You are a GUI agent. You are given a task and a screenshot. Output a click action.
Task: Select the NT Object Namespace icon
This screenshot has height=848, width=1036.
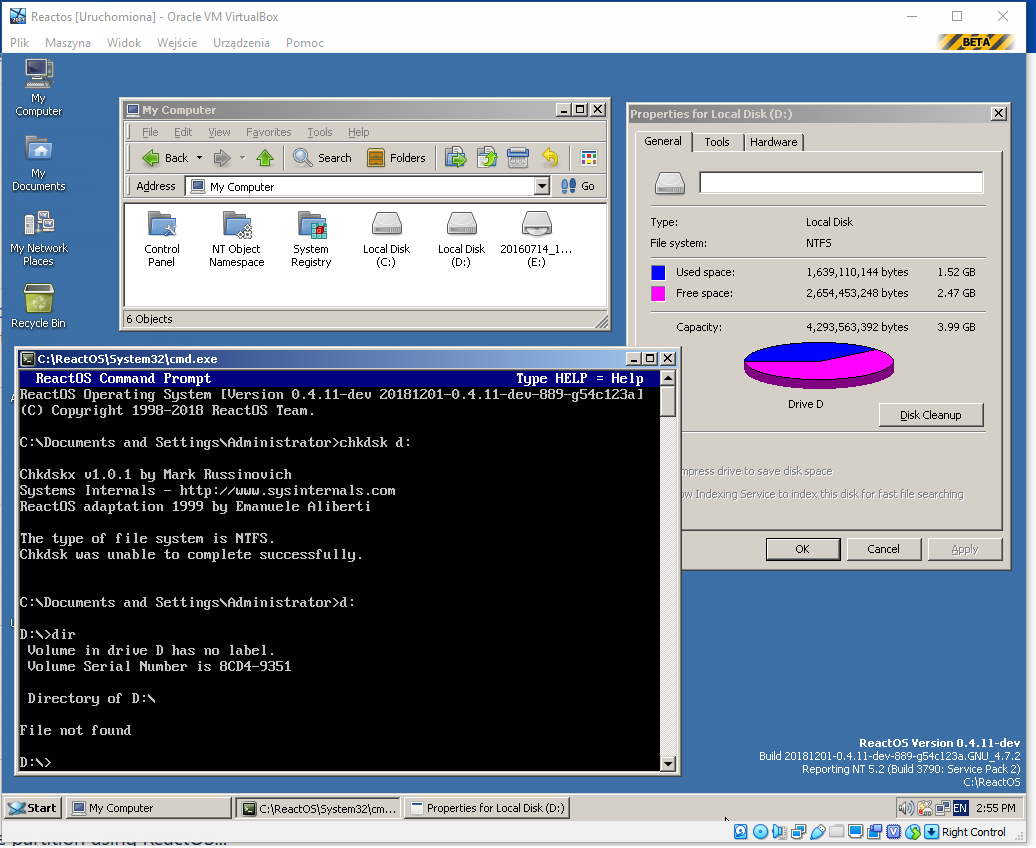coord(237,239)
